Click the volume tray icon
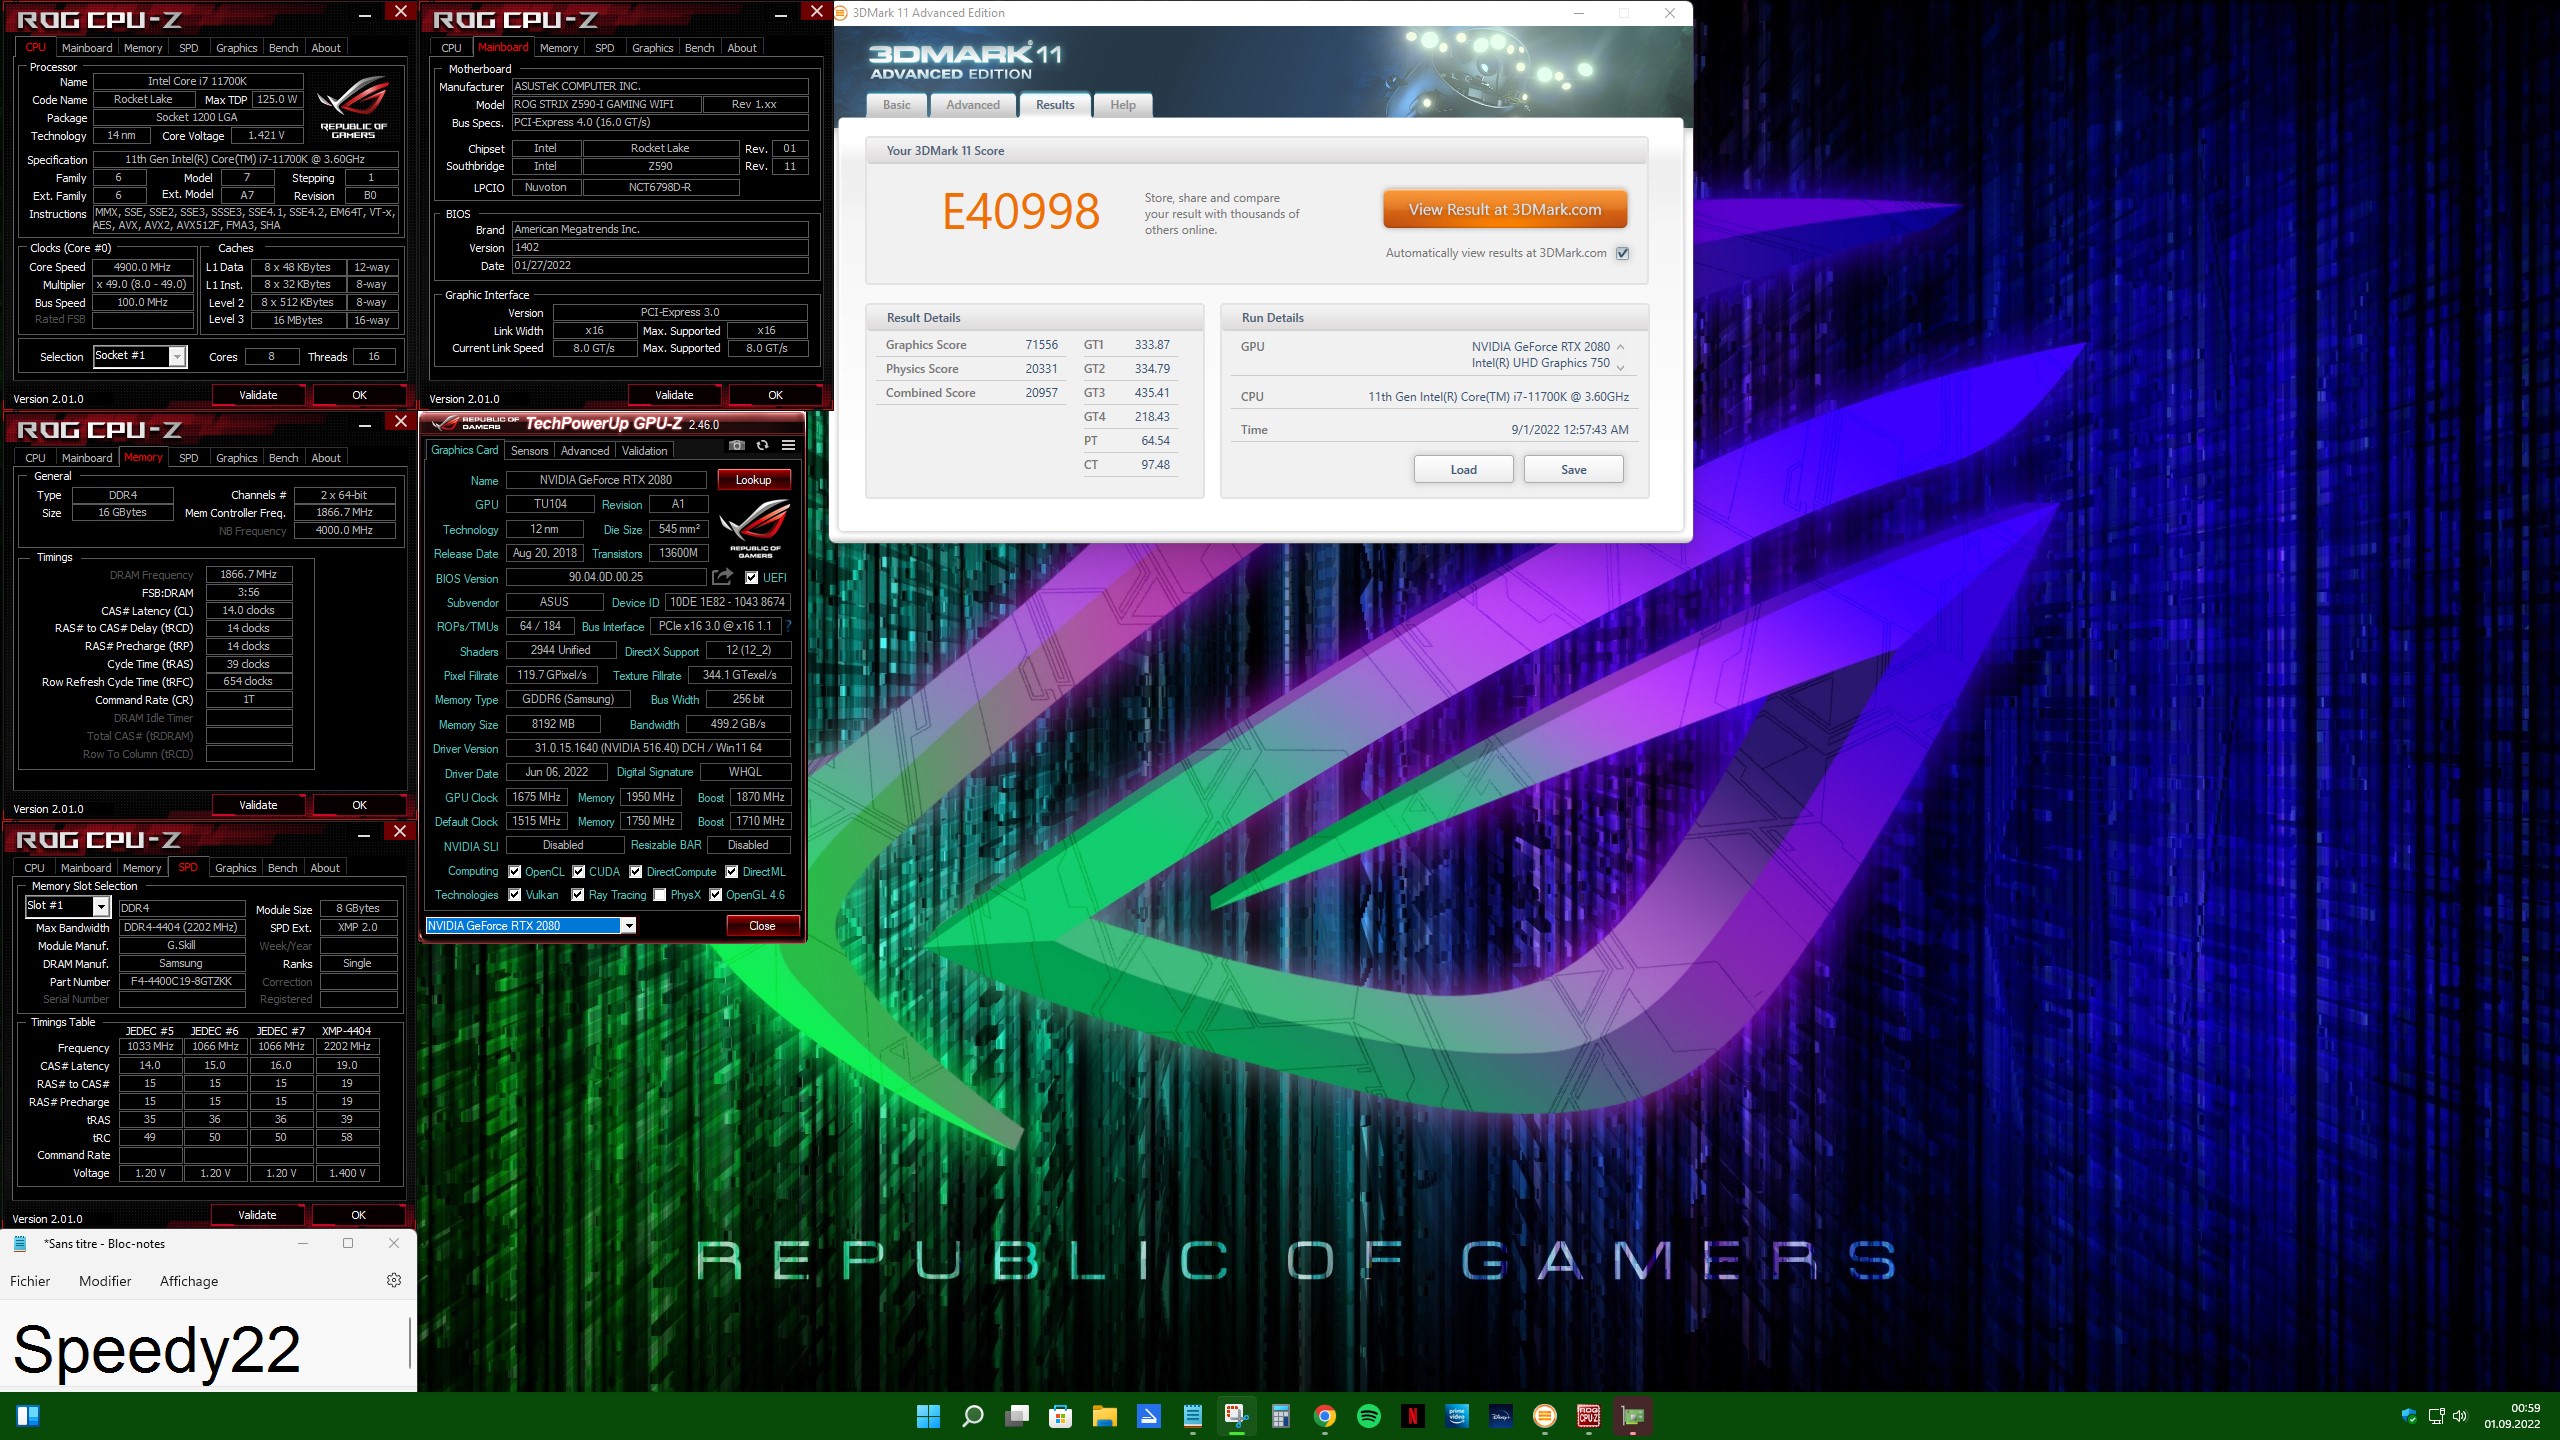 tap(2460, 1416)
